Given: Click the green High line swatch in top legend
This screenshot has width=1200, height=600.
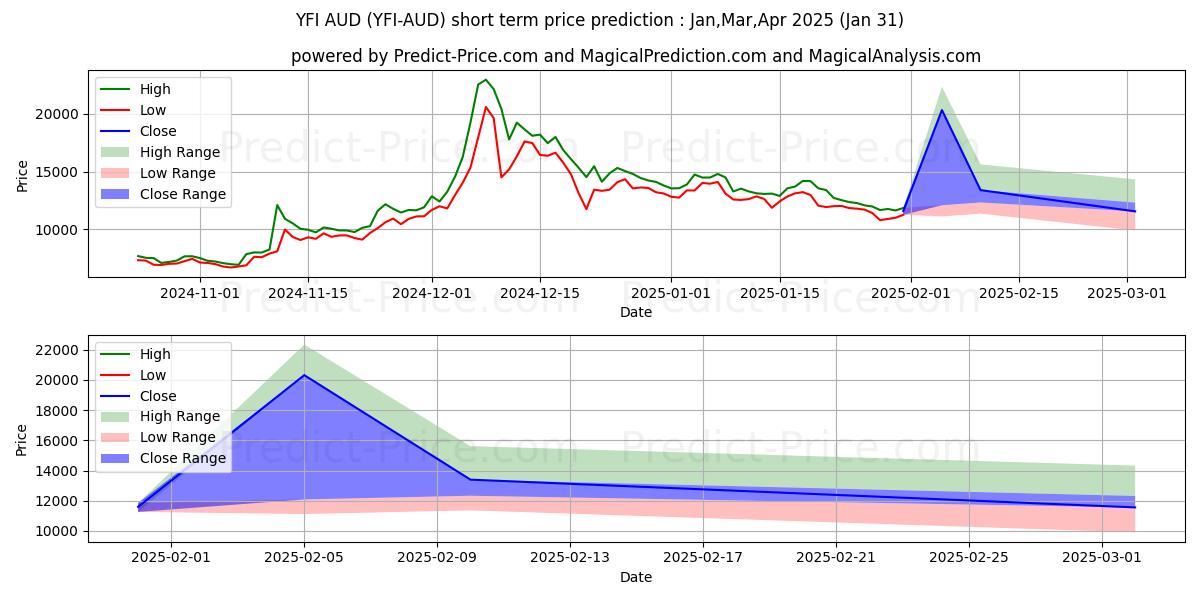Looking at the screenshot, I should tap(117, 89).
